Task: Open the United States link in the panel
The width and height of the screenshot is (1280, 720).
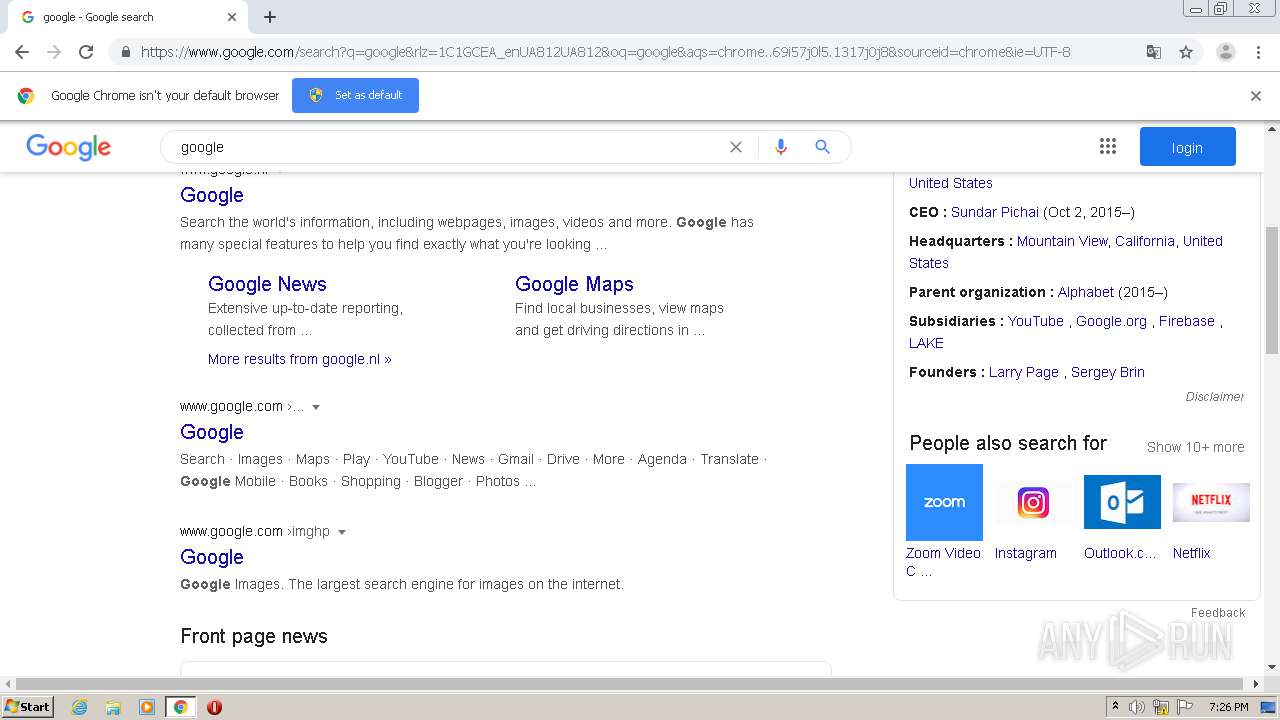Action: [x=951, y=183]
